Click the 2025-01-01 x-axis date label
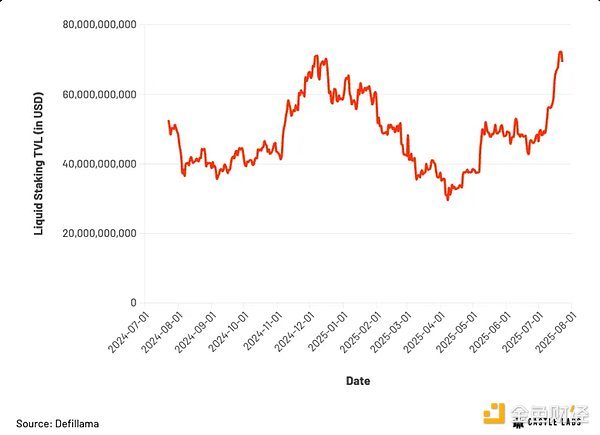 (x=325, y=332)
